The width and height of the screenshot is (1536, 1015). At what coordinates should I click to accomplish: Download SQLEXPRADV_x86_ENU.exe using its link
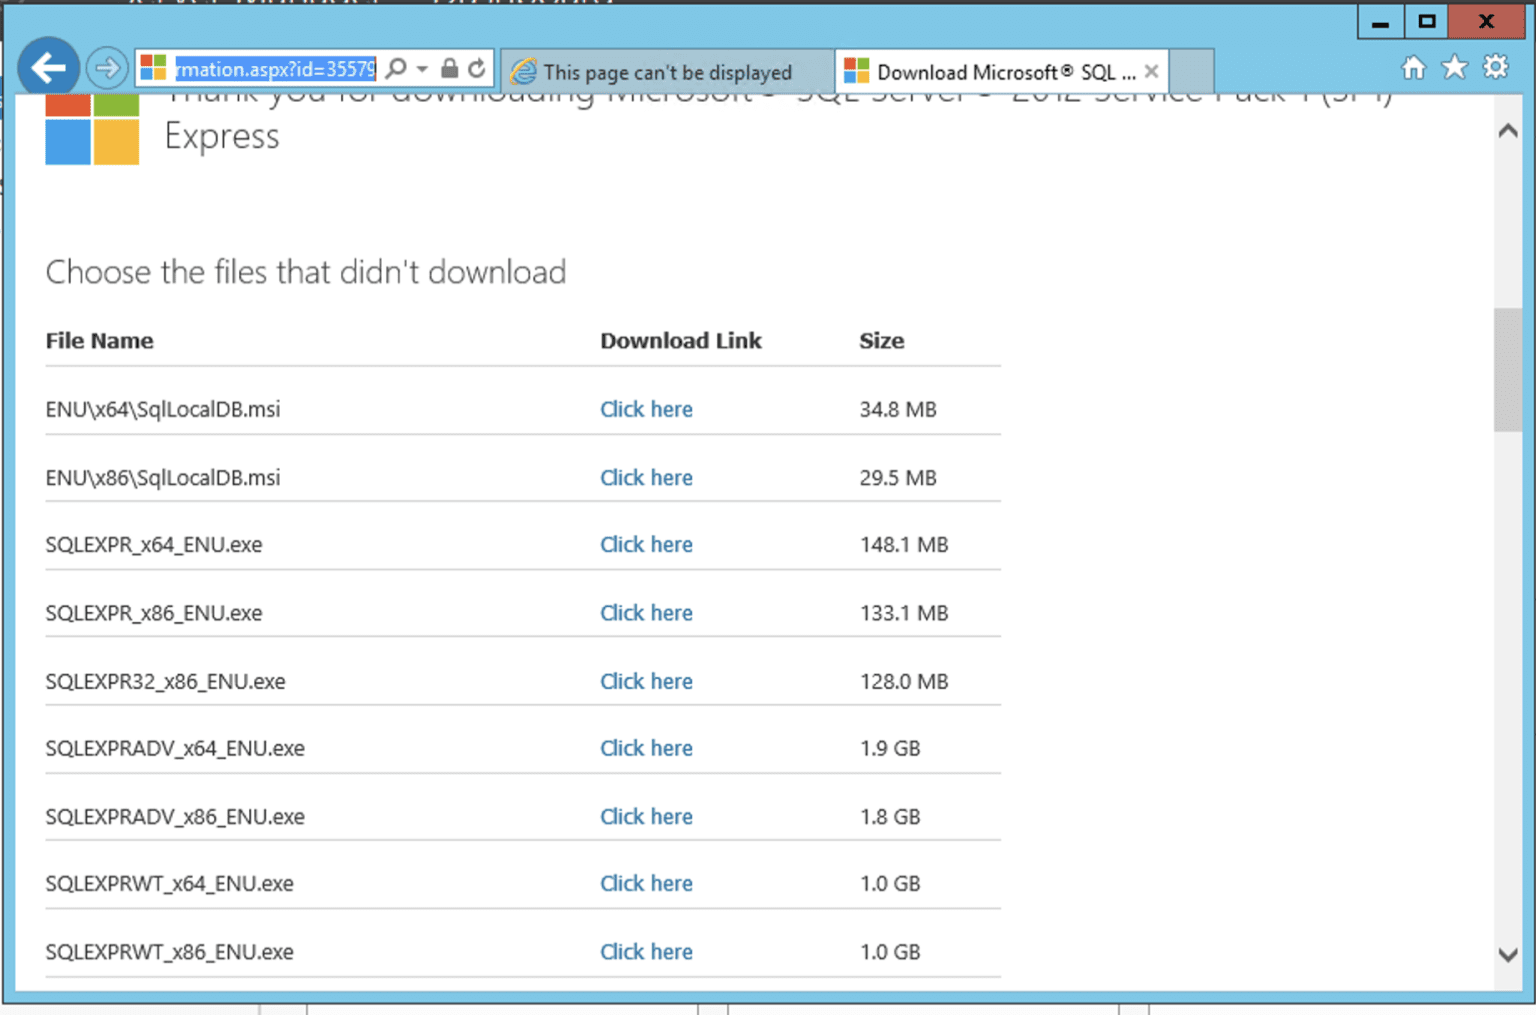(646, 816)
